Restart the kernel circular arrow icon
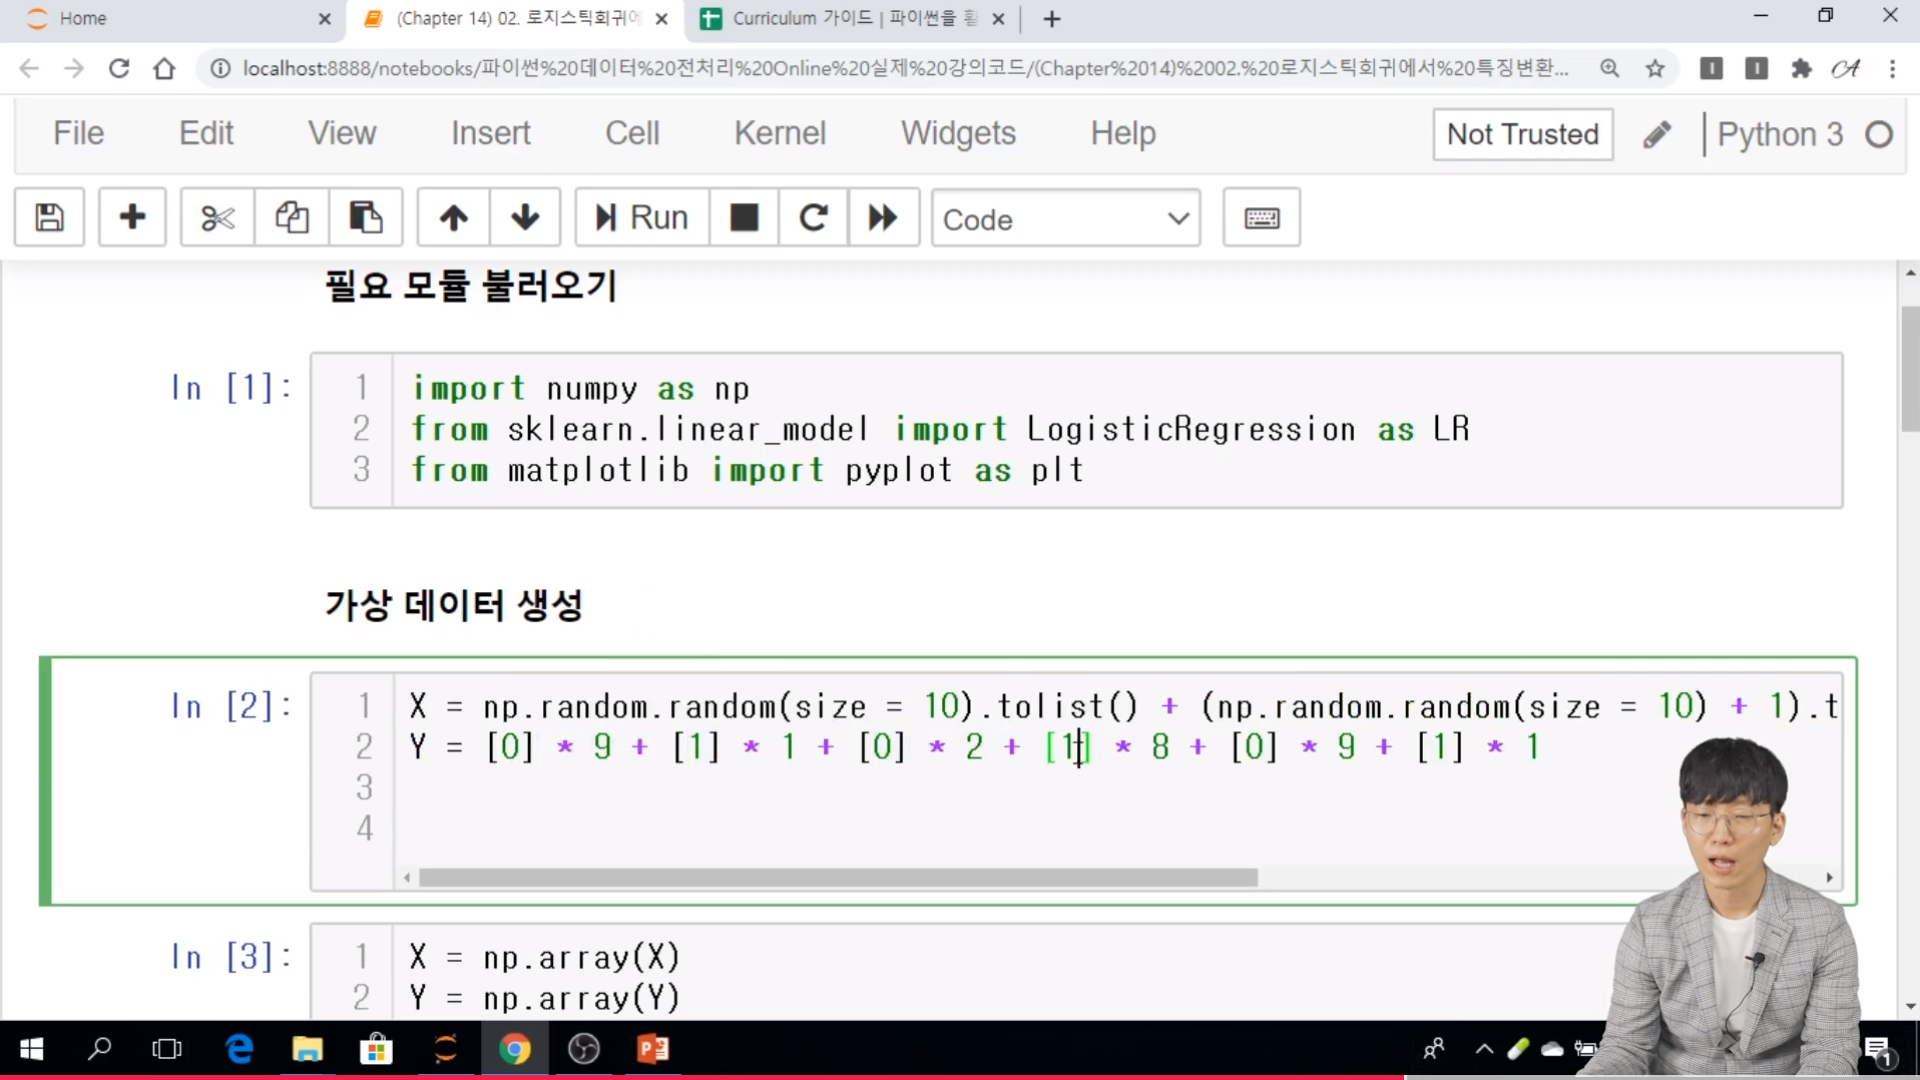This screenshot has width=1920, height=1080. pyautogui.click(x=813, y=217)
